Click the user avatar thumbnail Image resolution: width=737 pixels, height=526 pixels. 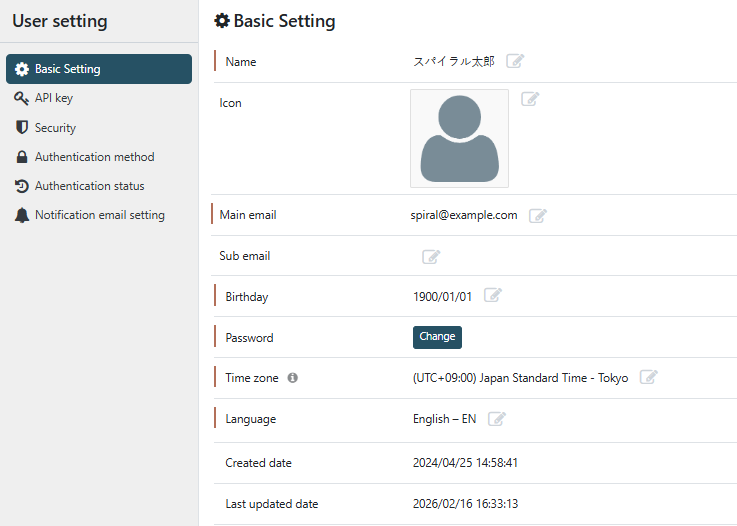tap(459, 139)
